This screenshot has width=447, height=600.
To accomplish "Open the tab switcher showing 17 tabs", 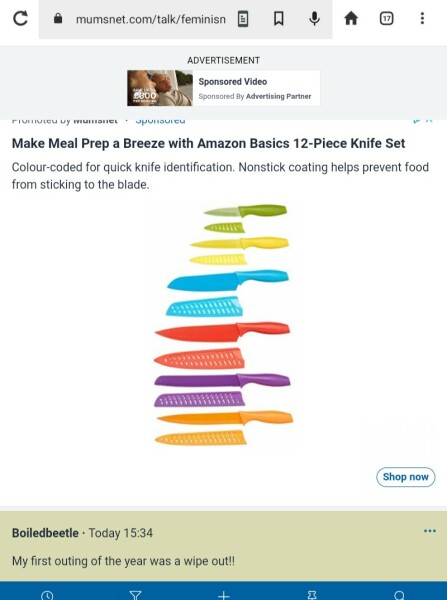I will (387, 18).
